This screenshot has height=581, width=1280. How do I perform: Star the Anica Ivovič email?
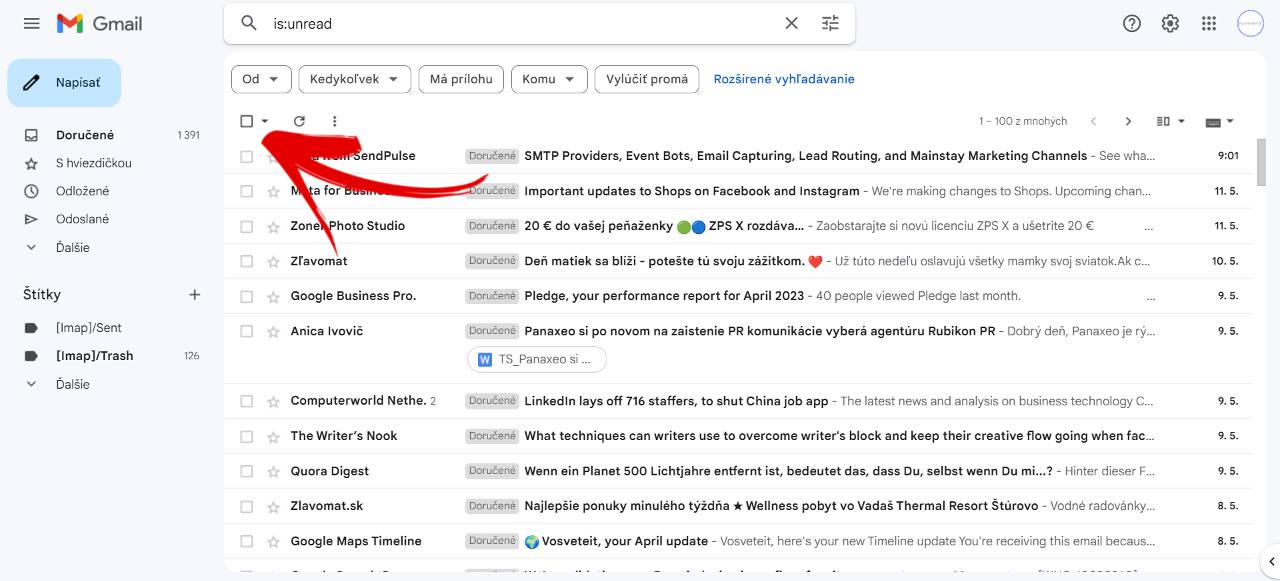click(x=273, y=331)
